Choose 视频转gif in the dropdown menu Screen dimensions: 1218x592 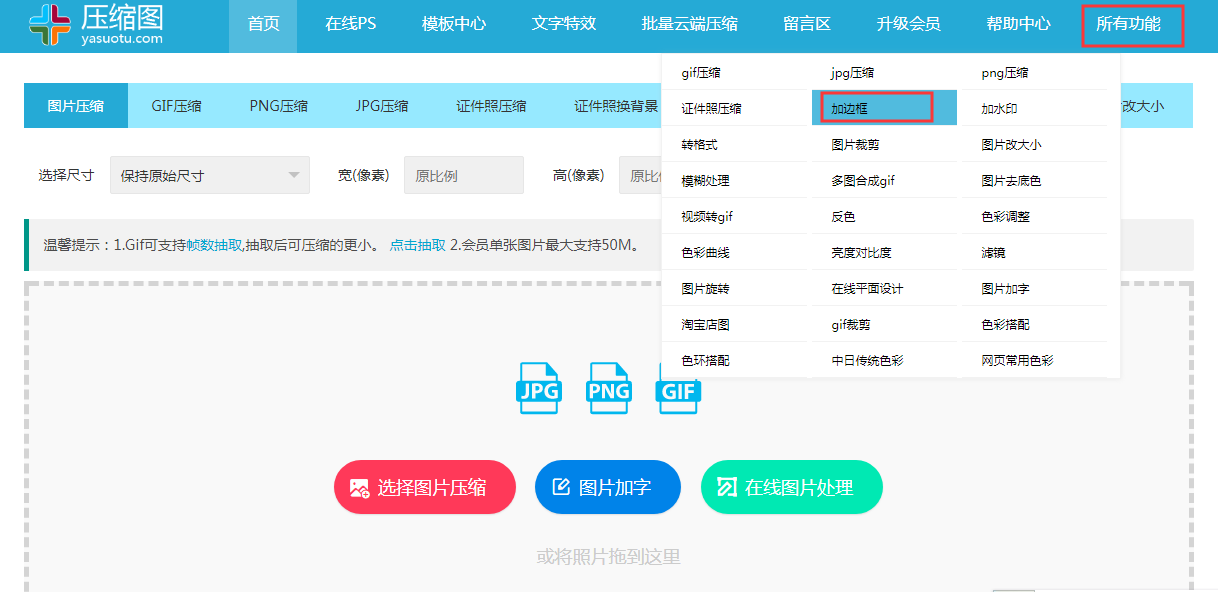[708, 217]
